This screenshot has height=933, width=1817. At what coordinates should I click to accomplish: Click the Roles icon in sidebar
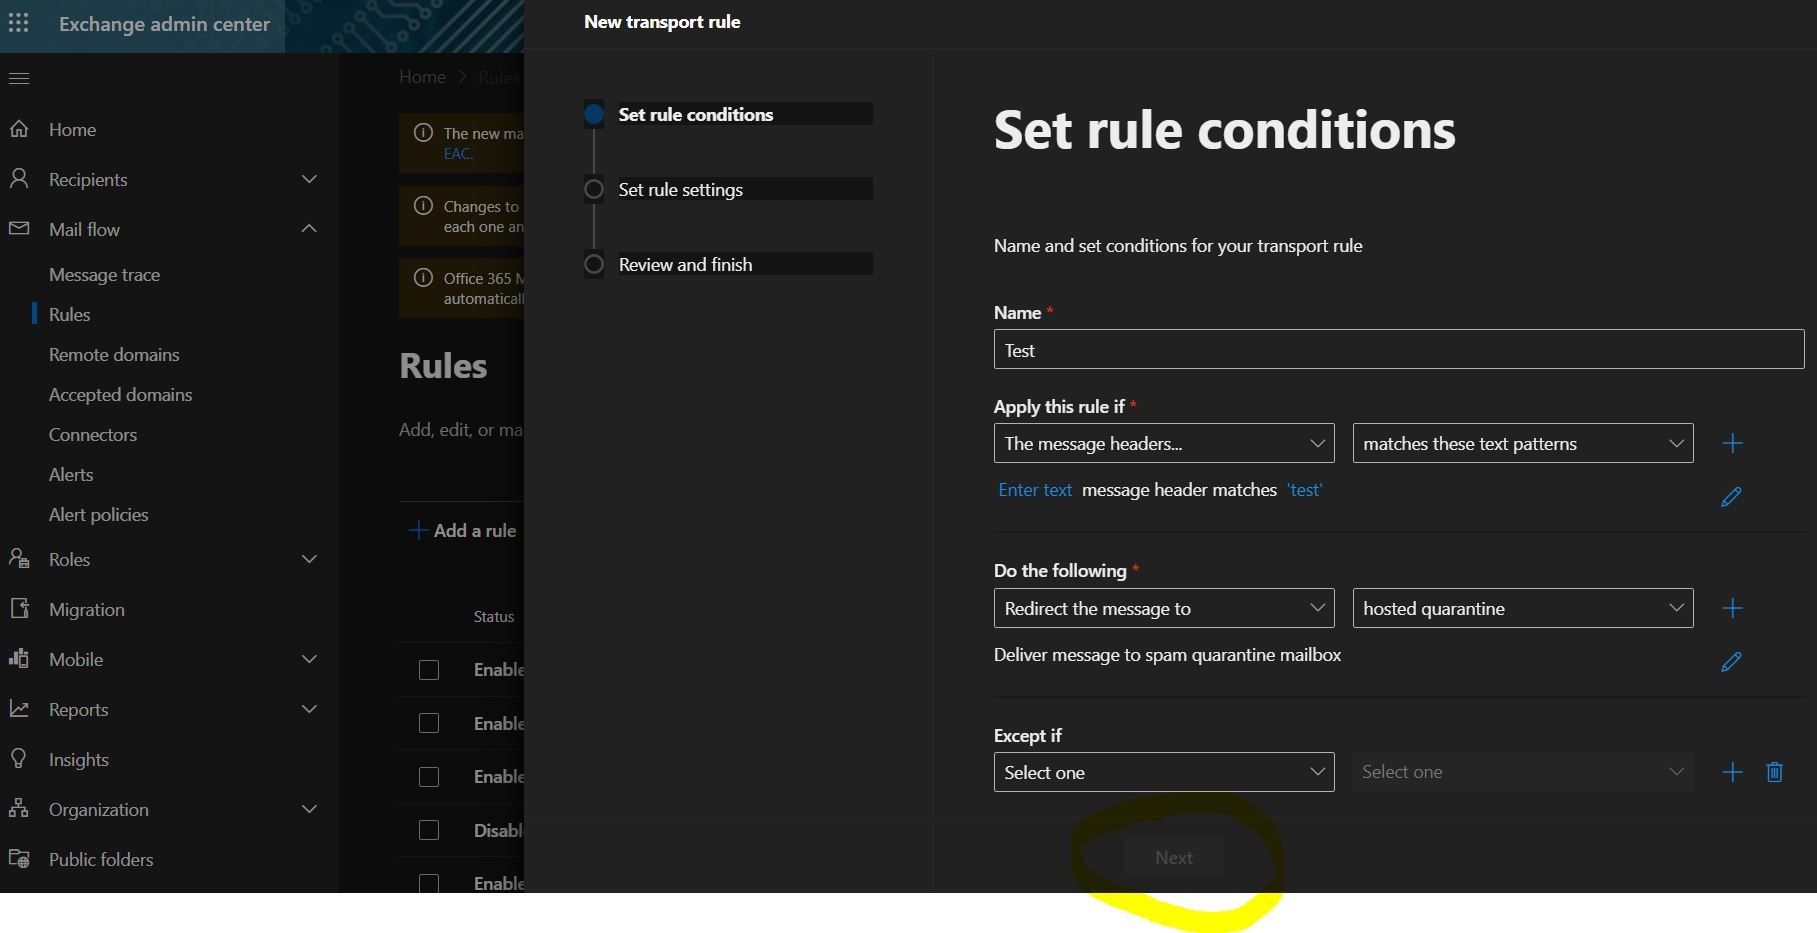coord(19,559)
